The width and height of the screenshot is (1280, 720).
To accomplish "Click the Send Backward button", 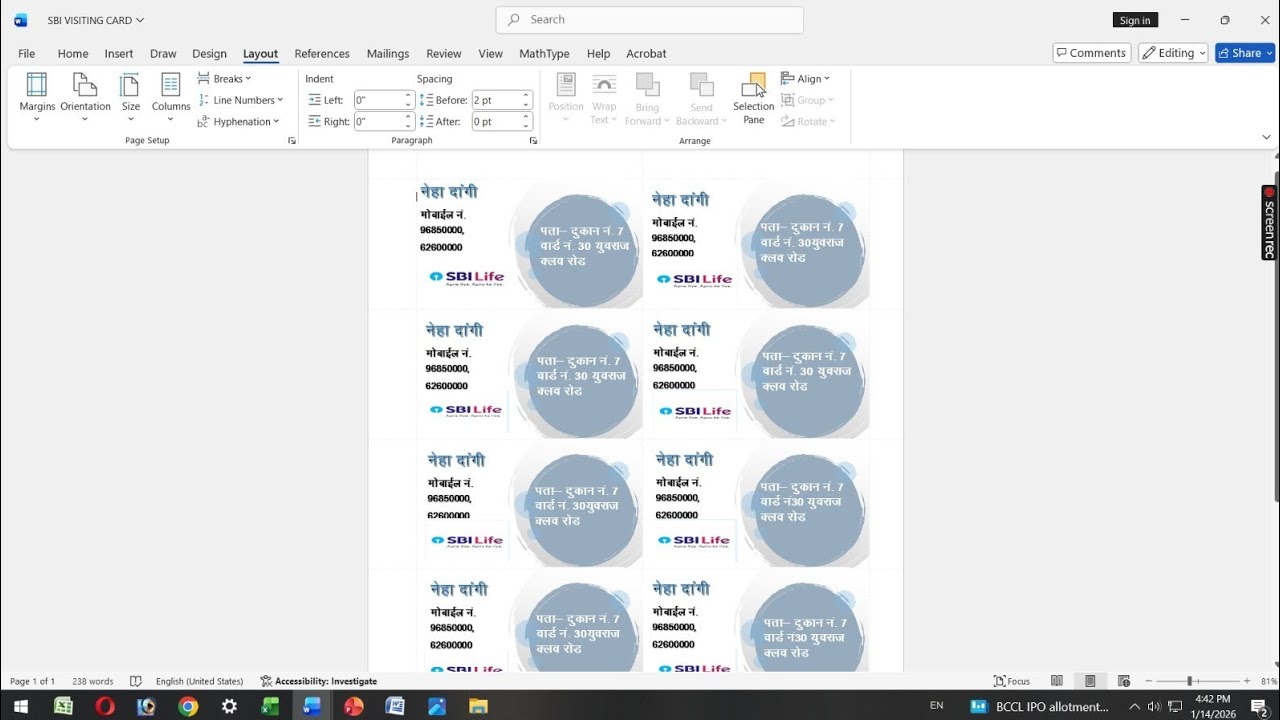I will (x=701, y=98).
